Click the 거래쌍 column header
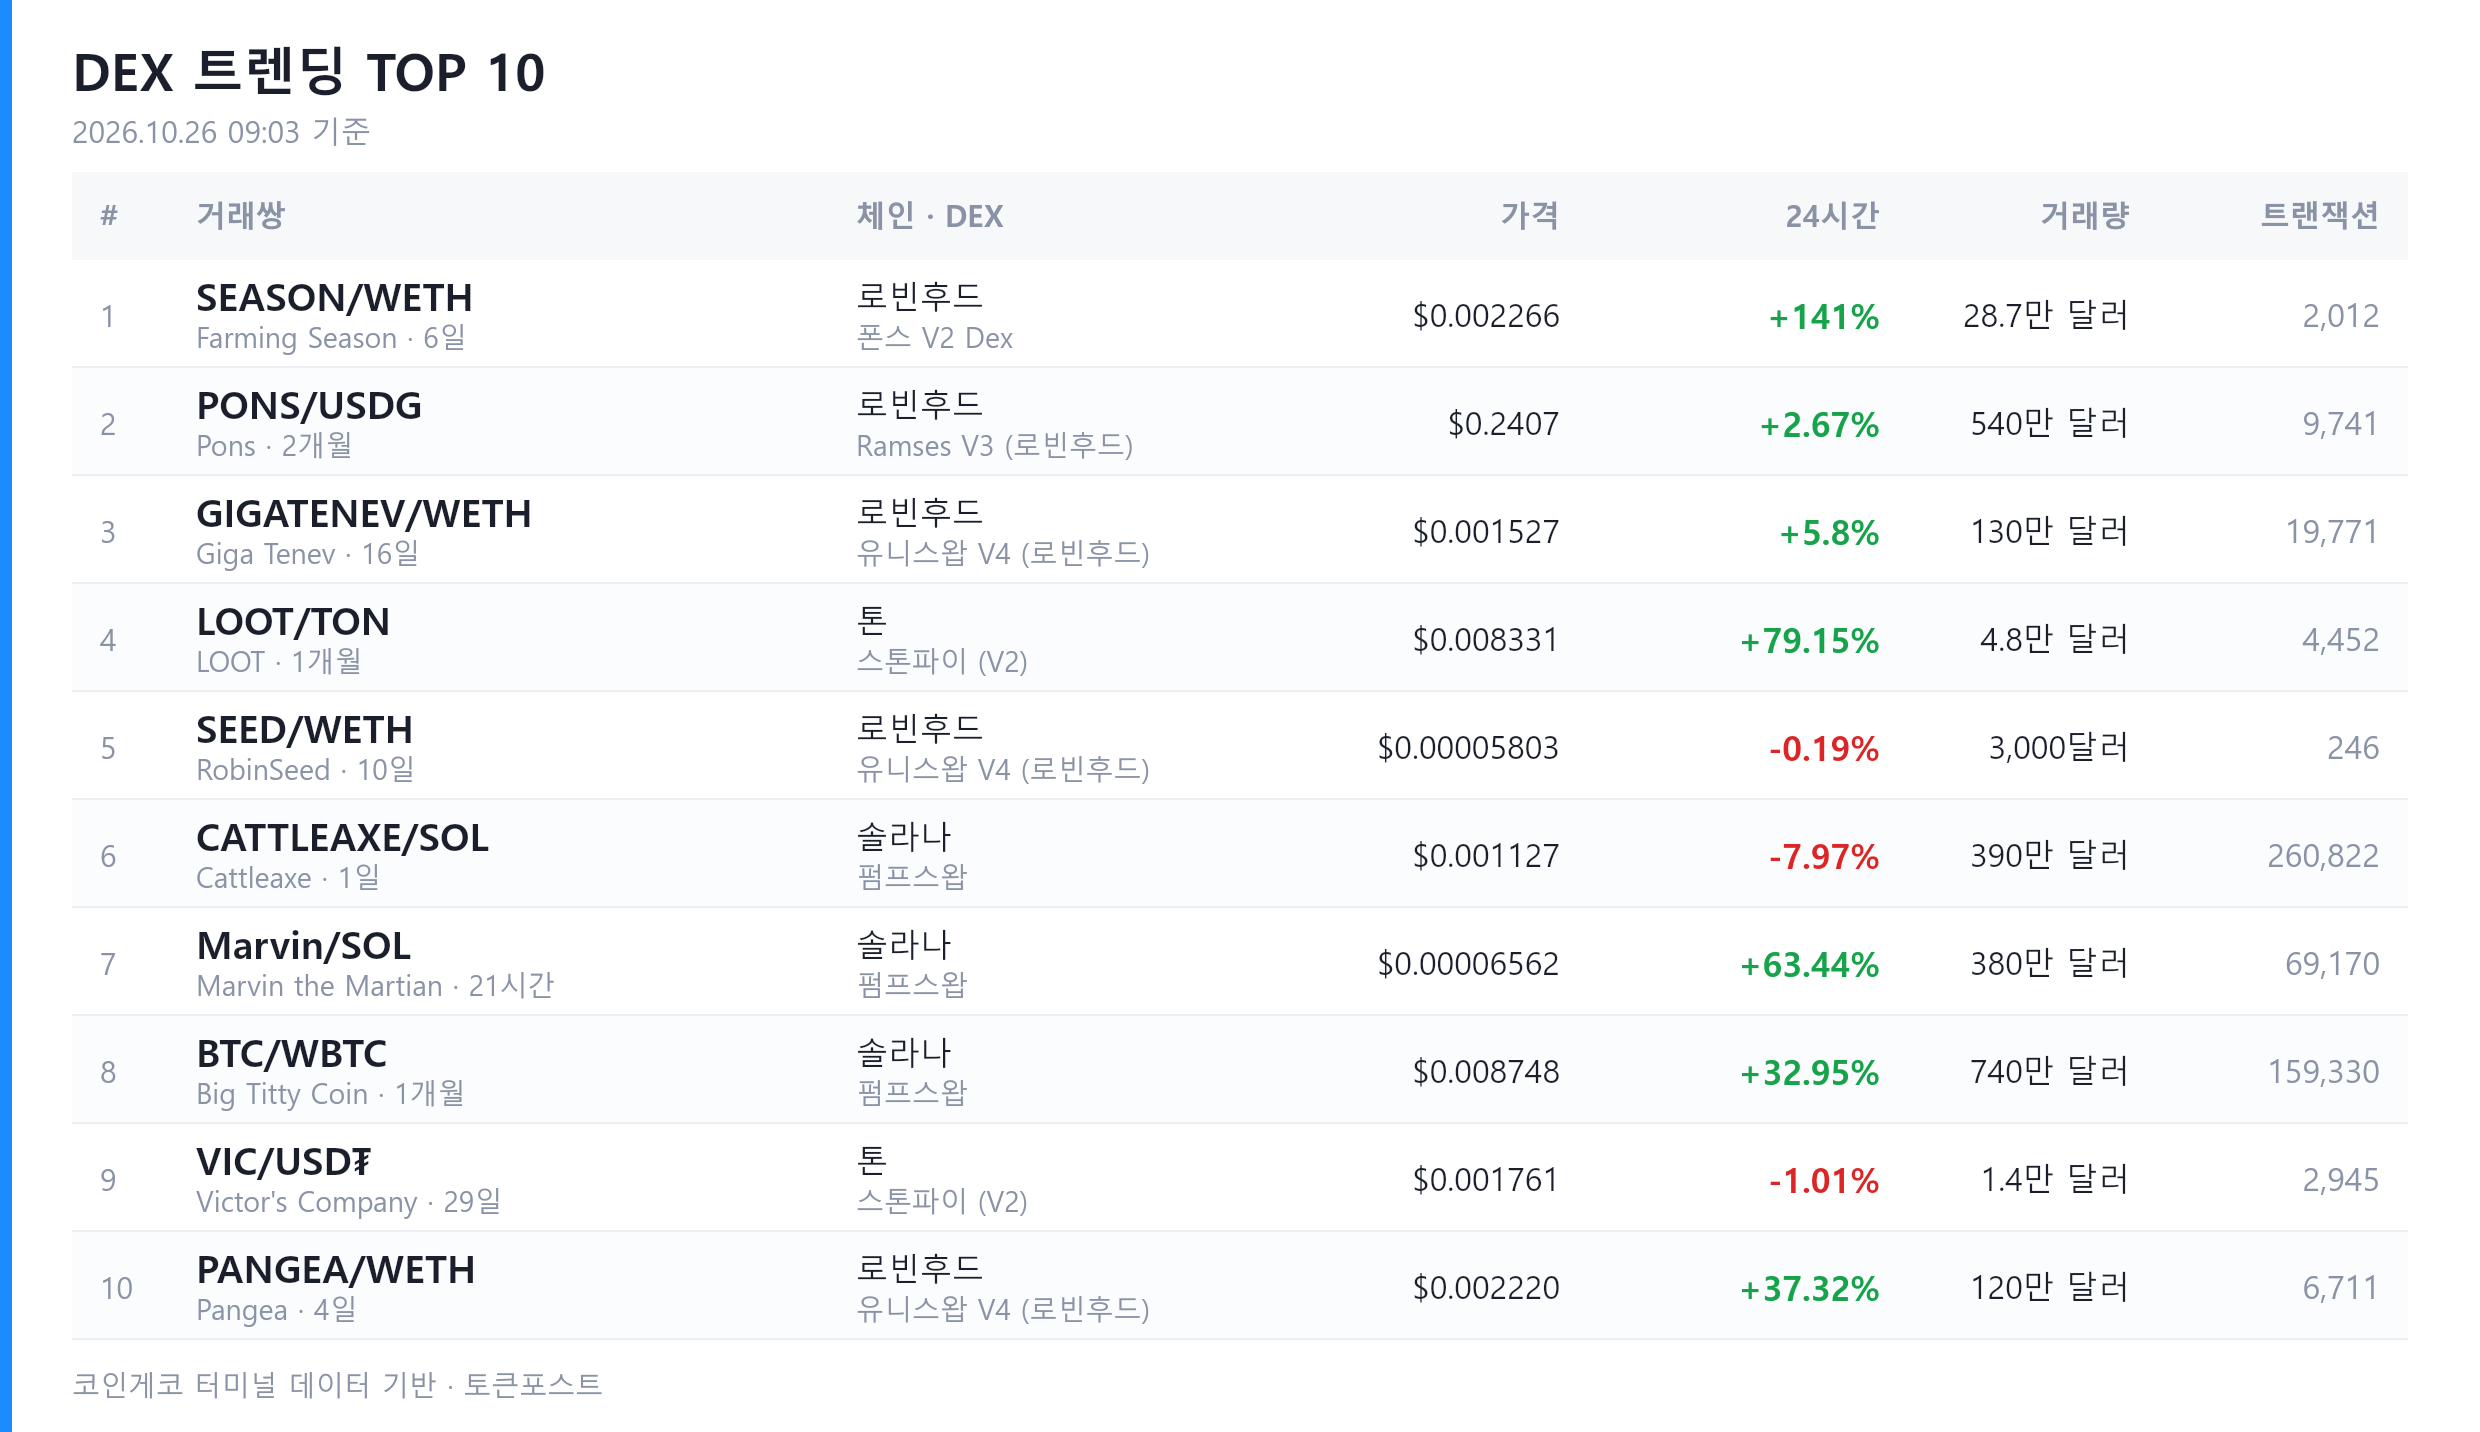 pos(241,215)
